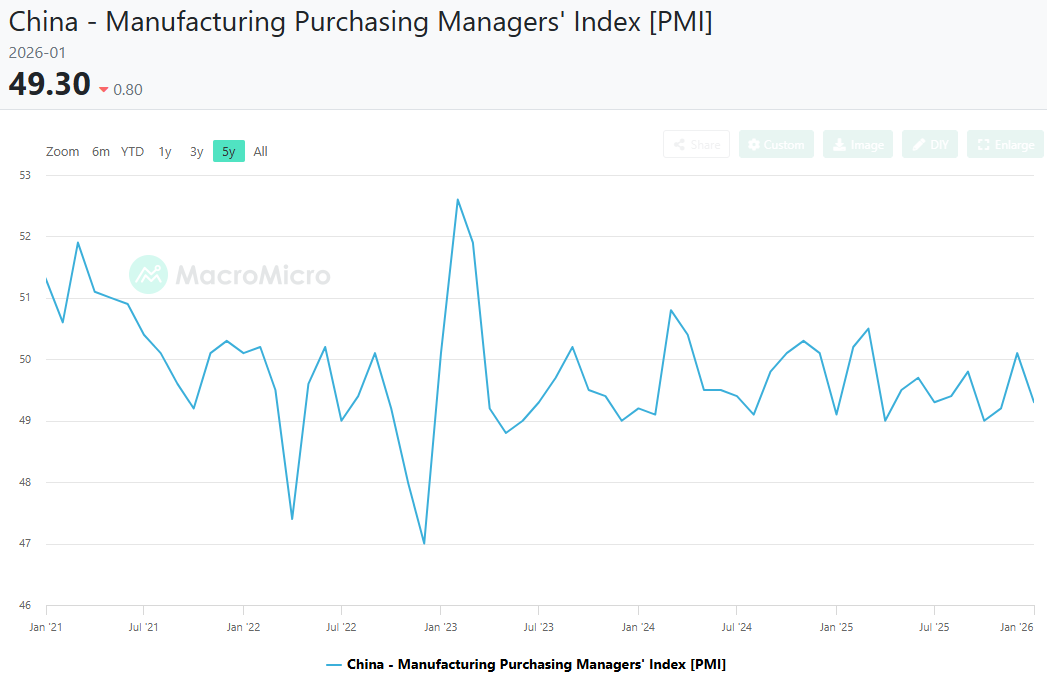
Task: Set zoom range to 1y
Action: coord(165,152)
